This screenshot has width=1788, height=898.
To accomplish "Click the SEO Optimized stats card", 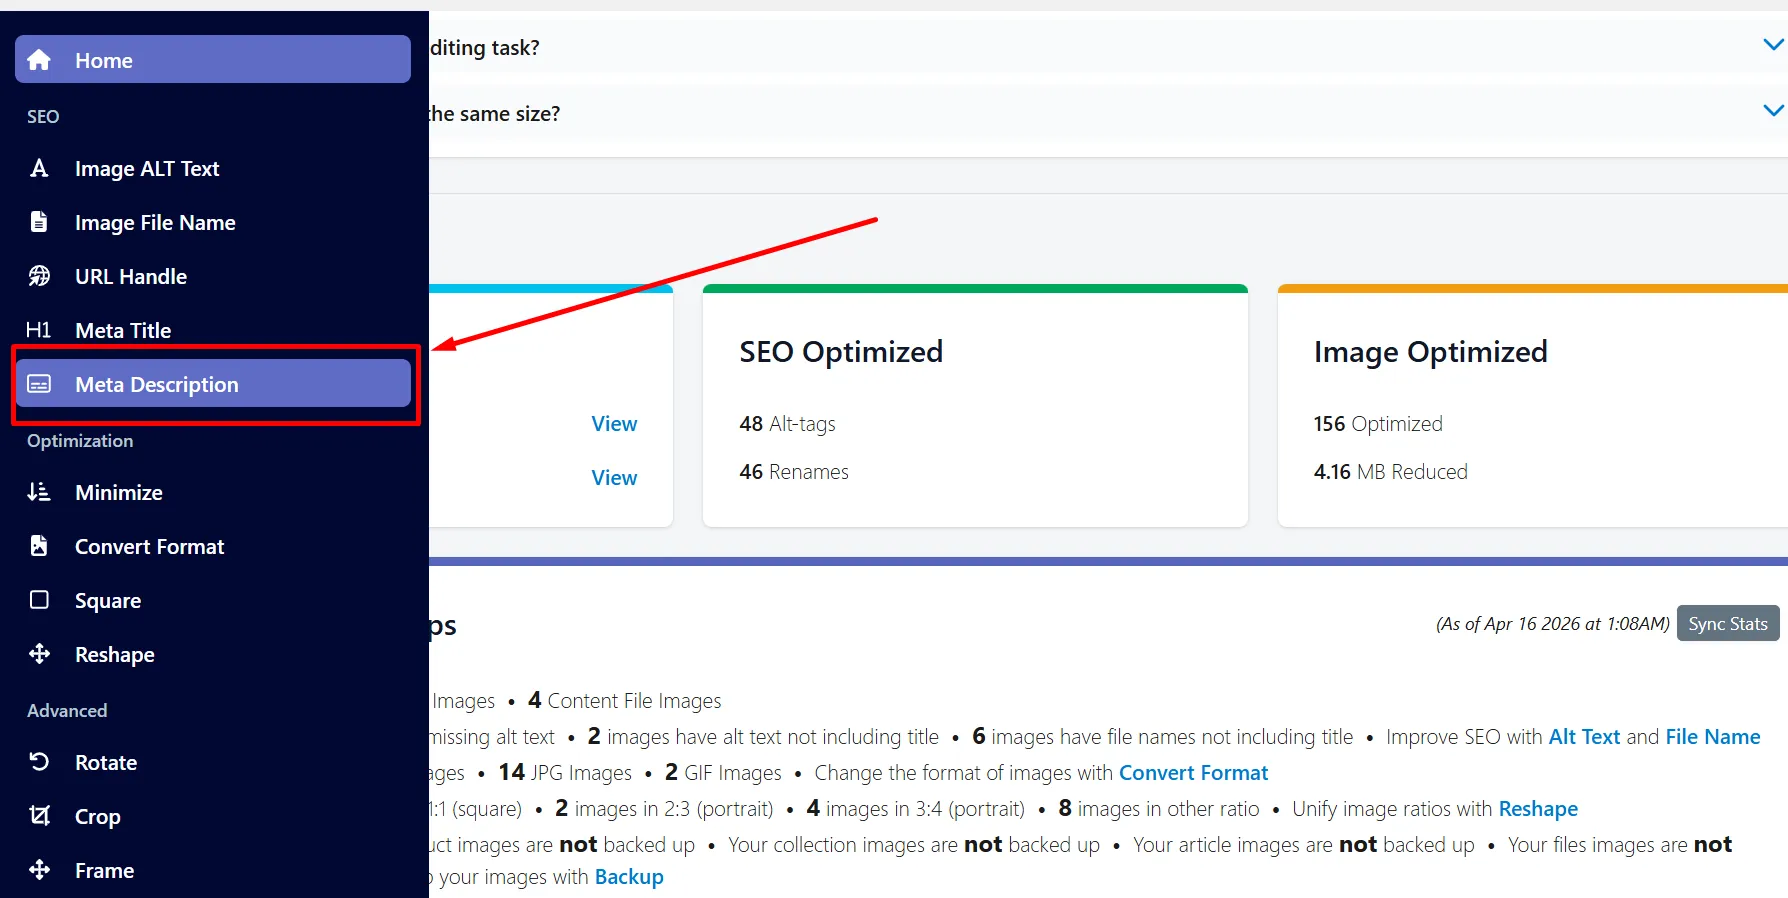I will [975, 406].
